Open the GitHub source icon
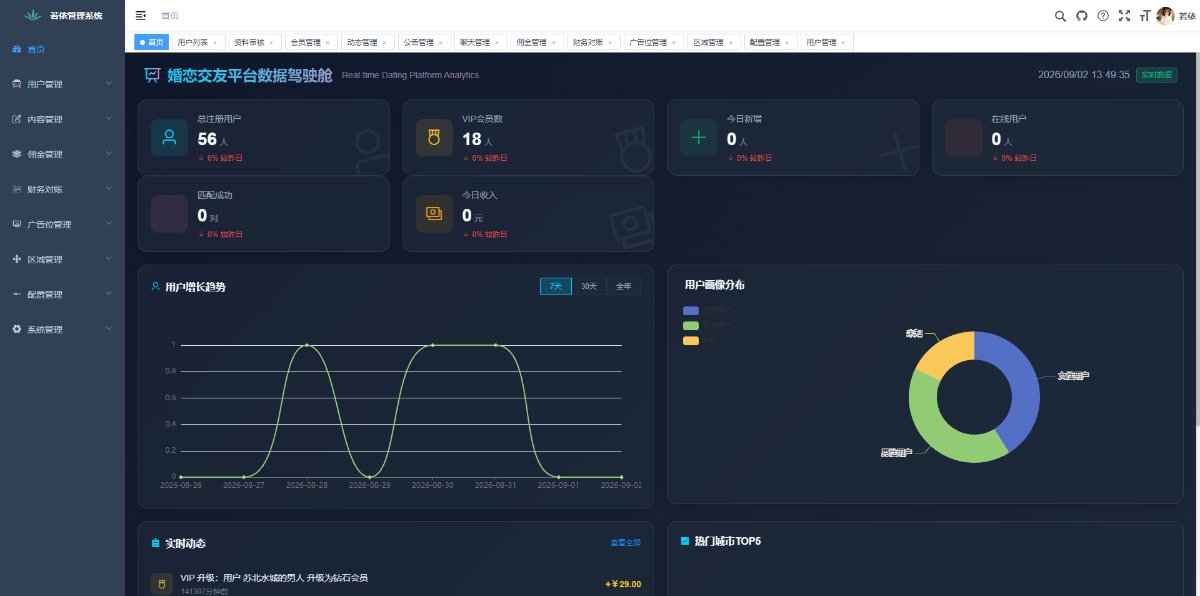 (1082, 16)
